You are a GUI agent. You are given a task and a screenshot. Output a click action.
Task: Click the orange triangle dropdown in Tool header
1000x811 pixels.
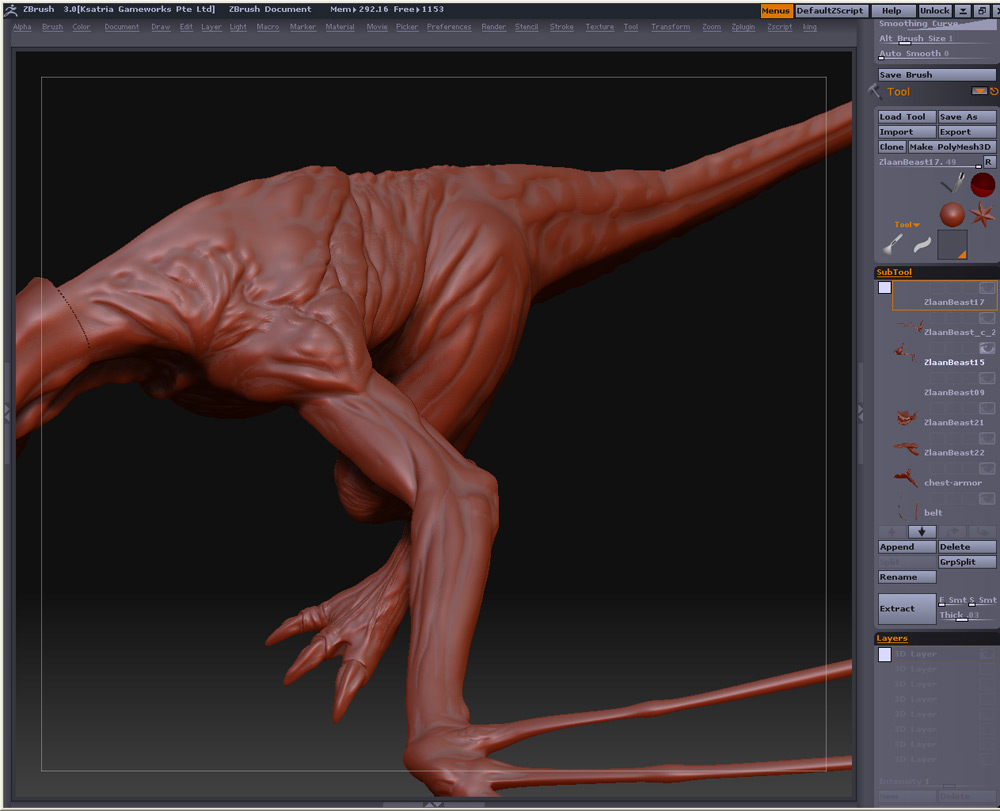point(980,91)
